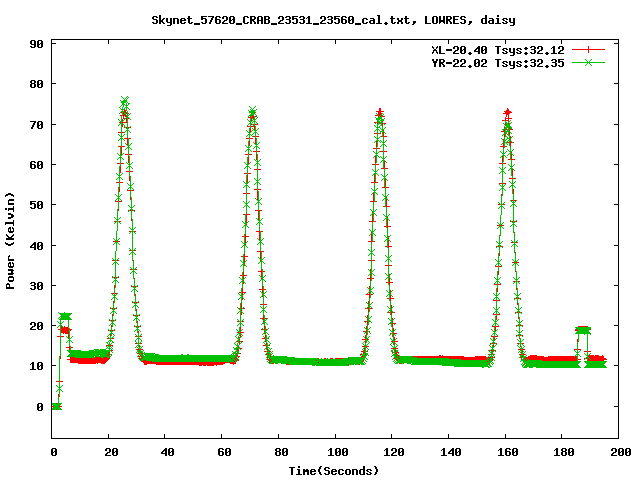640x480 pixels.
Task: Click the calibration pulse near 187 seconds
Action: pyautogui.click(x=583, y=330)
